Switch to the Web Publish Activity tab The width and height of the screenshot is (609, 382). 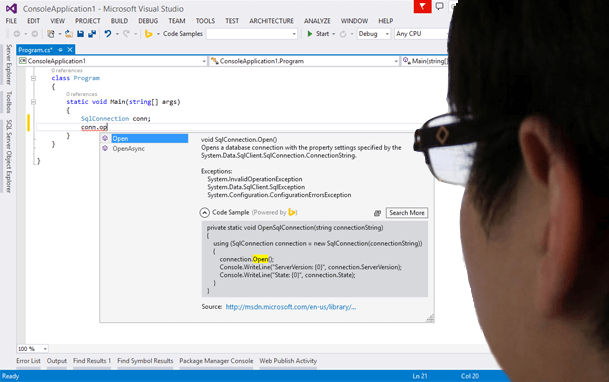click(288, 361)
